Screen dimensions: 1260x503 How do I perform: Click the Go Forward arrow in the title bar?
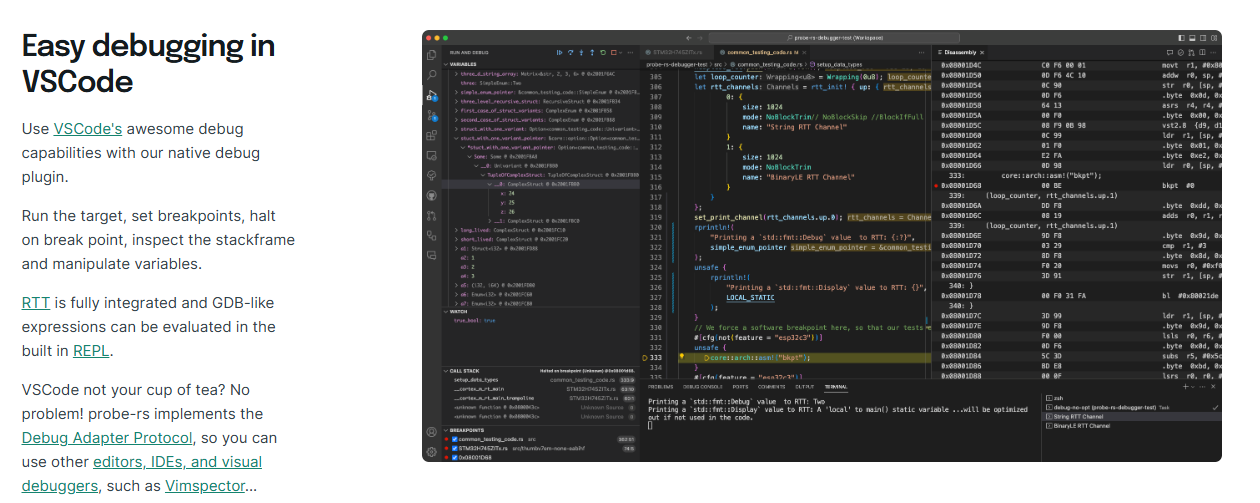[700, 38]
